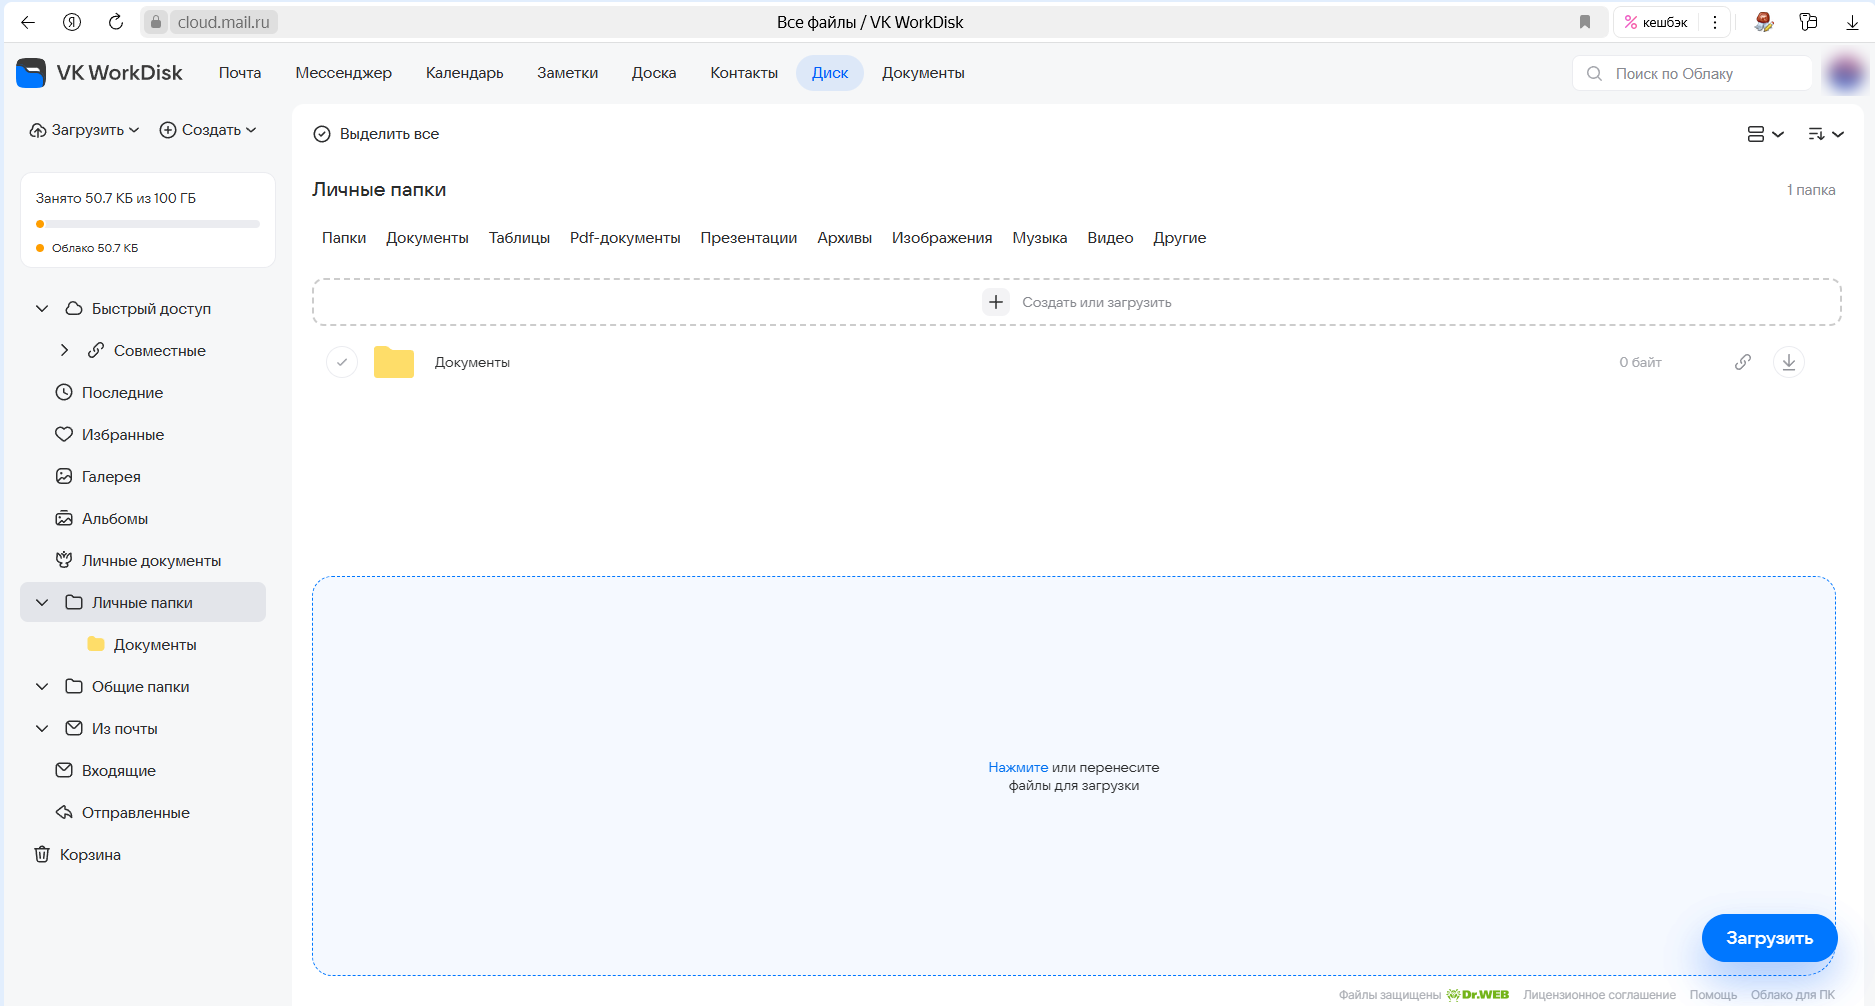
Task: Filter by Изображения file type
Action: point(941,238)
